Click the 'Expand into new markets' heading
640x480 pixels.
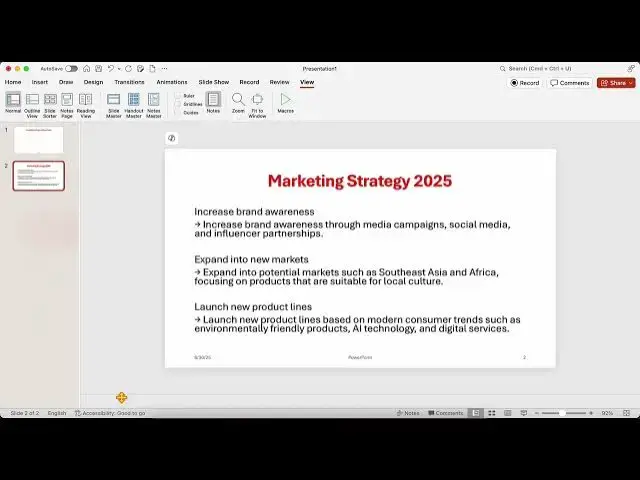click(x=251, y=259)
